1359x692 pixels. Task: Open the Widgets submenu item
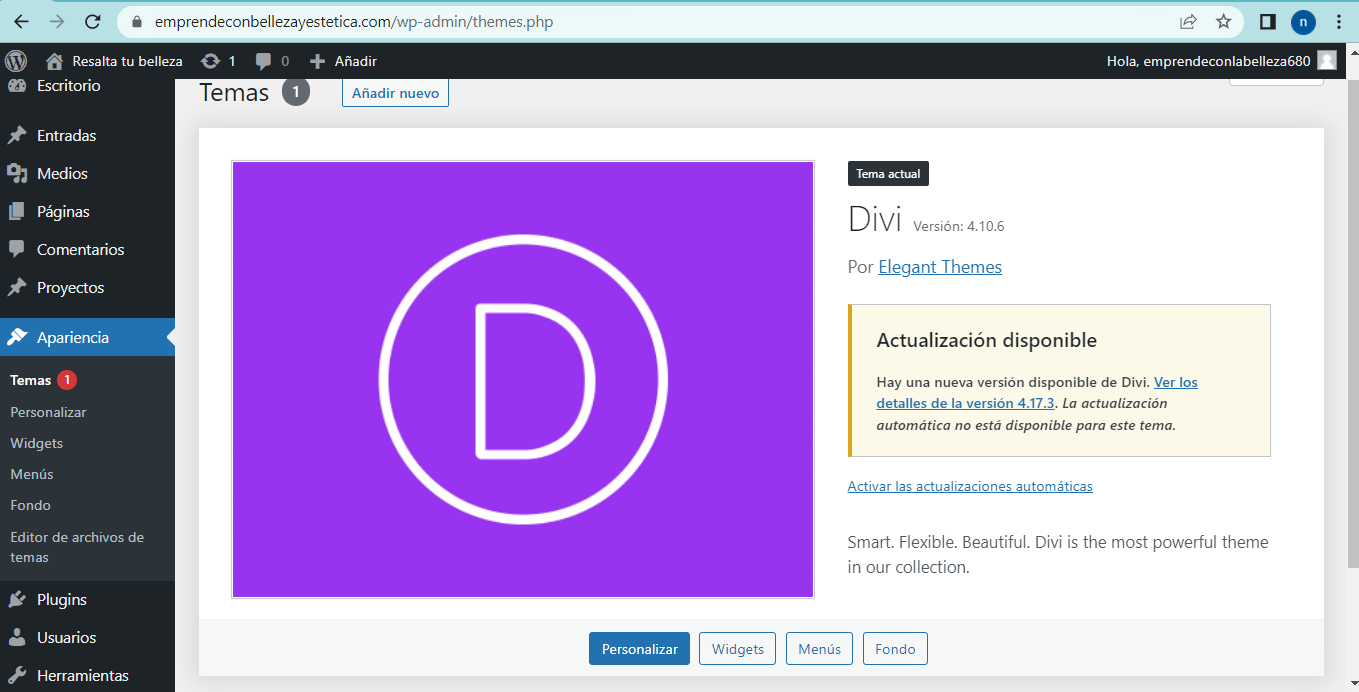pyautogui.click(x=36, y=443)
